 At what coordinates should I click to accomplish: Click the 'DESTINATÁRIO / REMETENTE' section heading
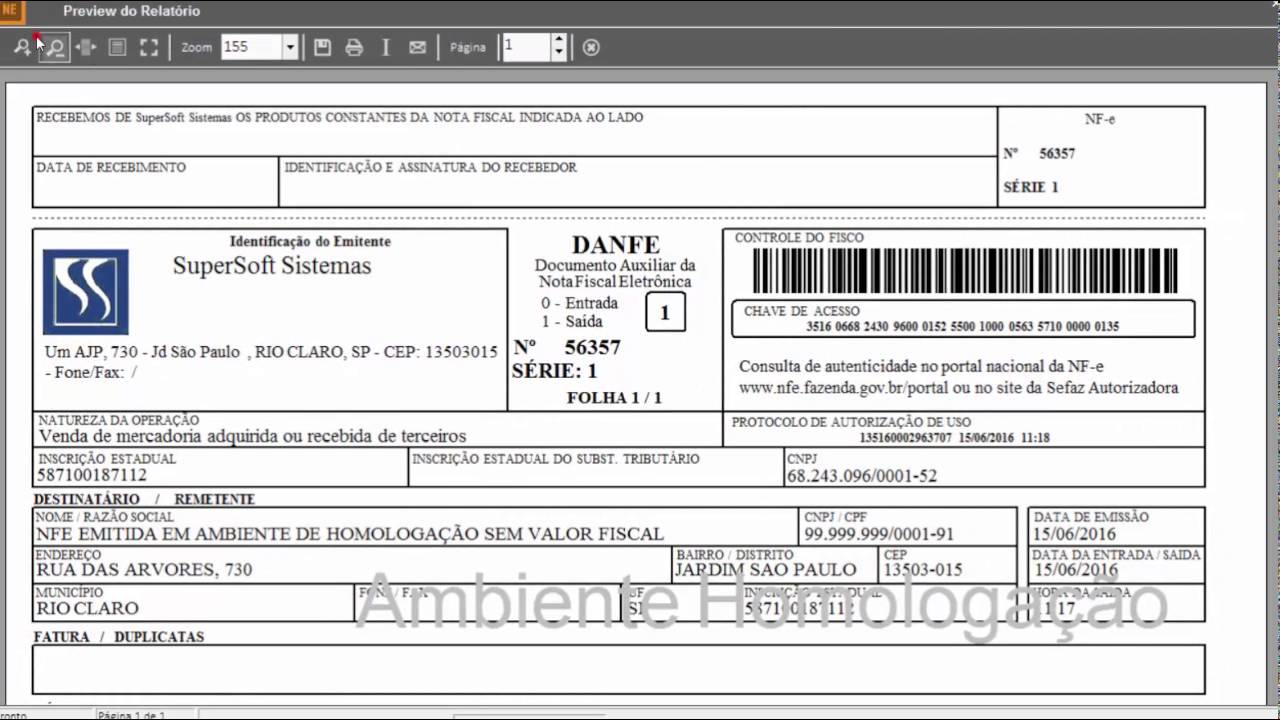pyautogui.click(x=144, y=499)
